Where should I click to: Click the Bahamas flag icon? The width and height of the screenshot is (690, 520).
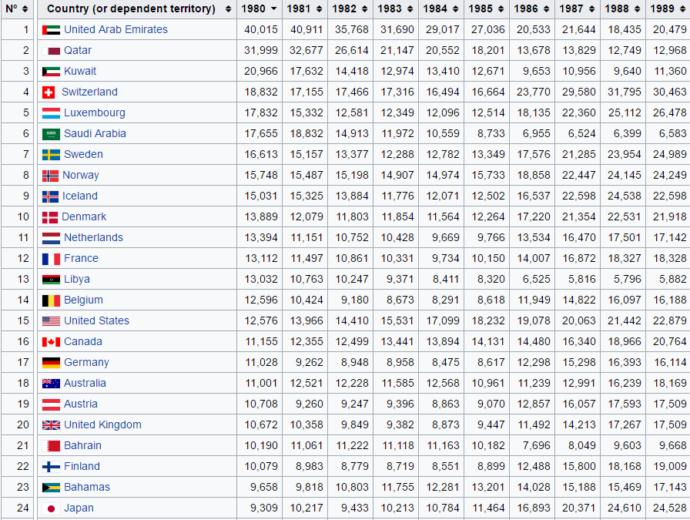tap(51, 487)
